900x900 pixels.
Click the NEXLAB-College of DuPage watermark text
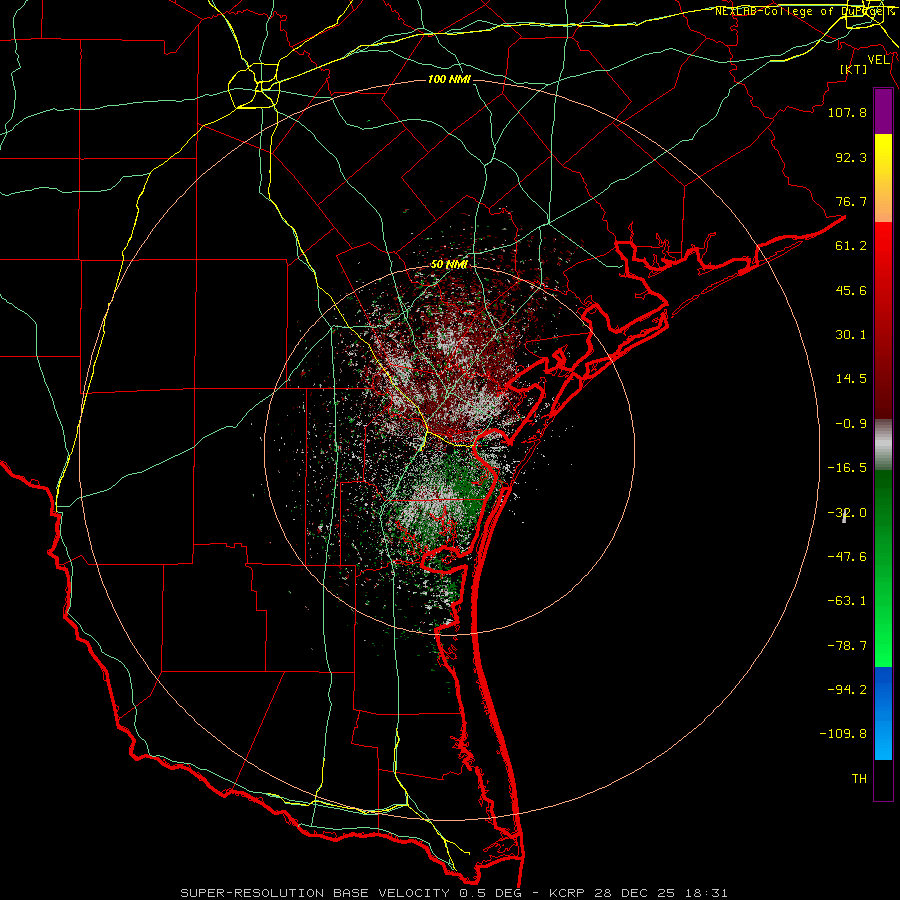804,11
